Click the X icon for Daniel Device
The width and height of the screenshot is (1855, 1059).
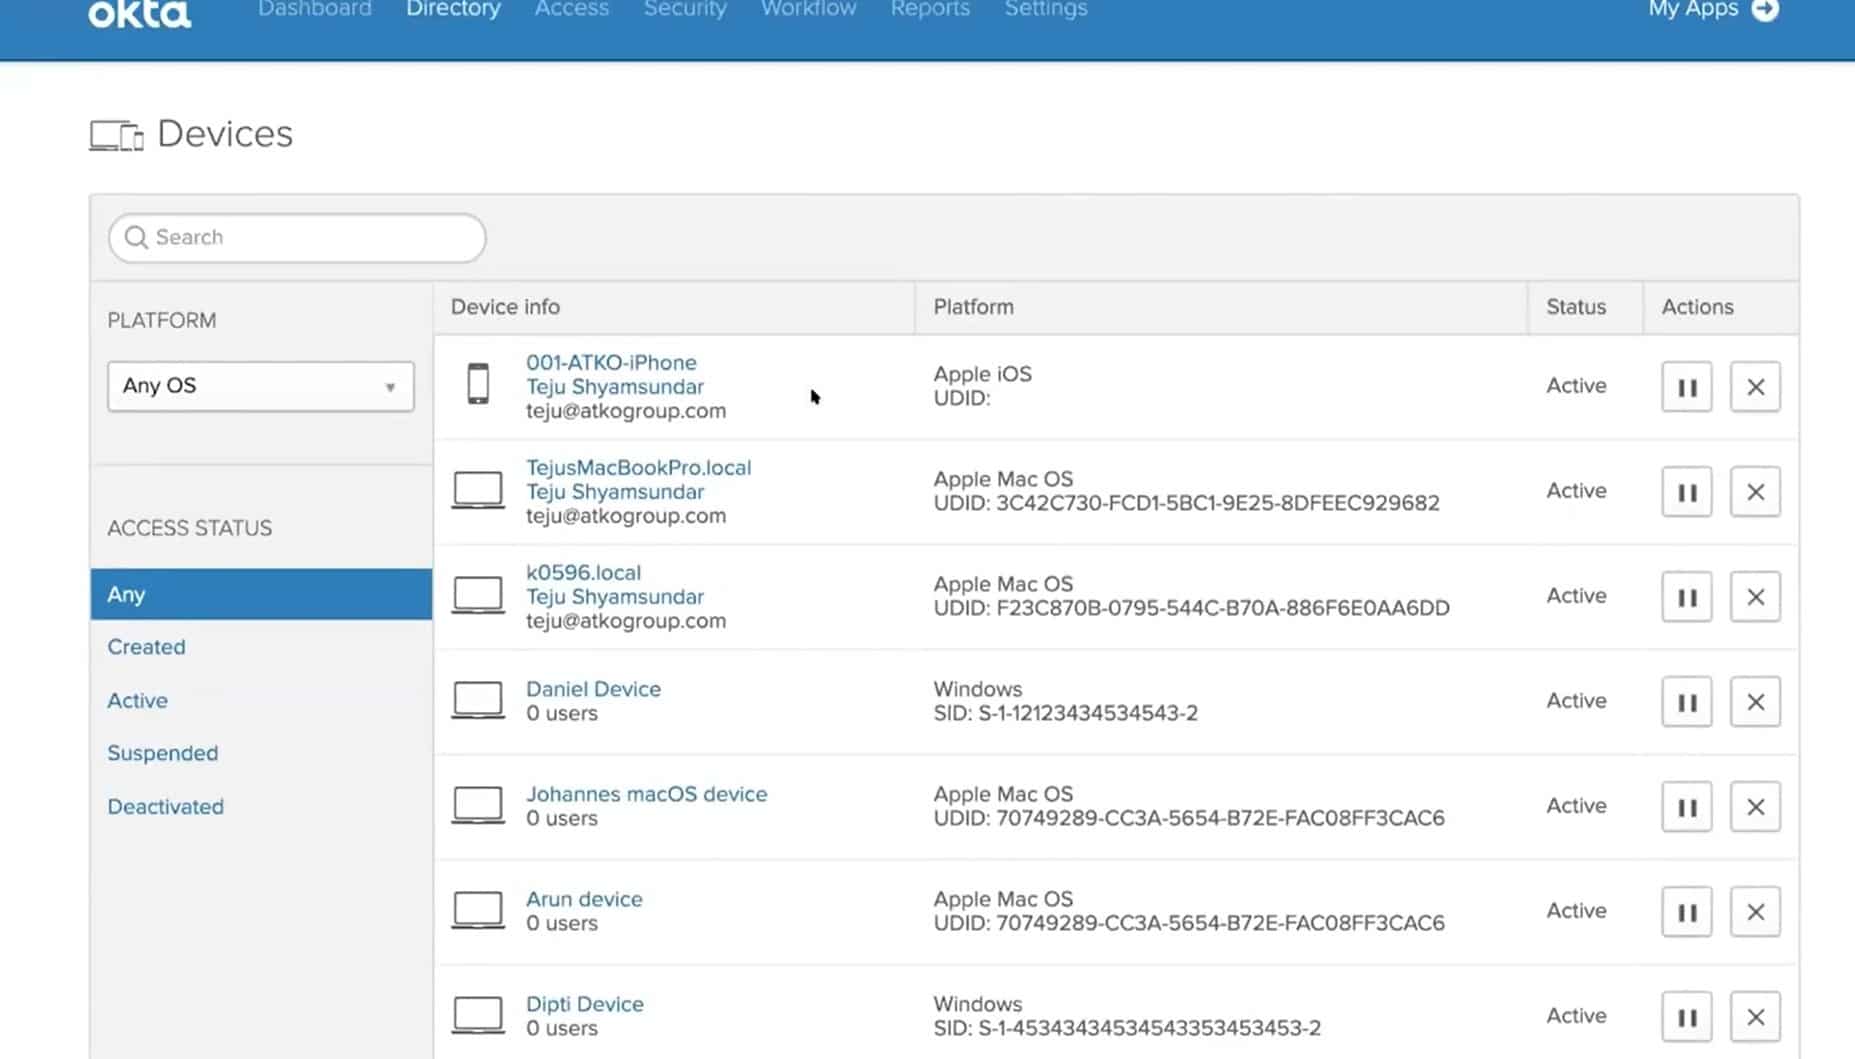point(1755,702)
